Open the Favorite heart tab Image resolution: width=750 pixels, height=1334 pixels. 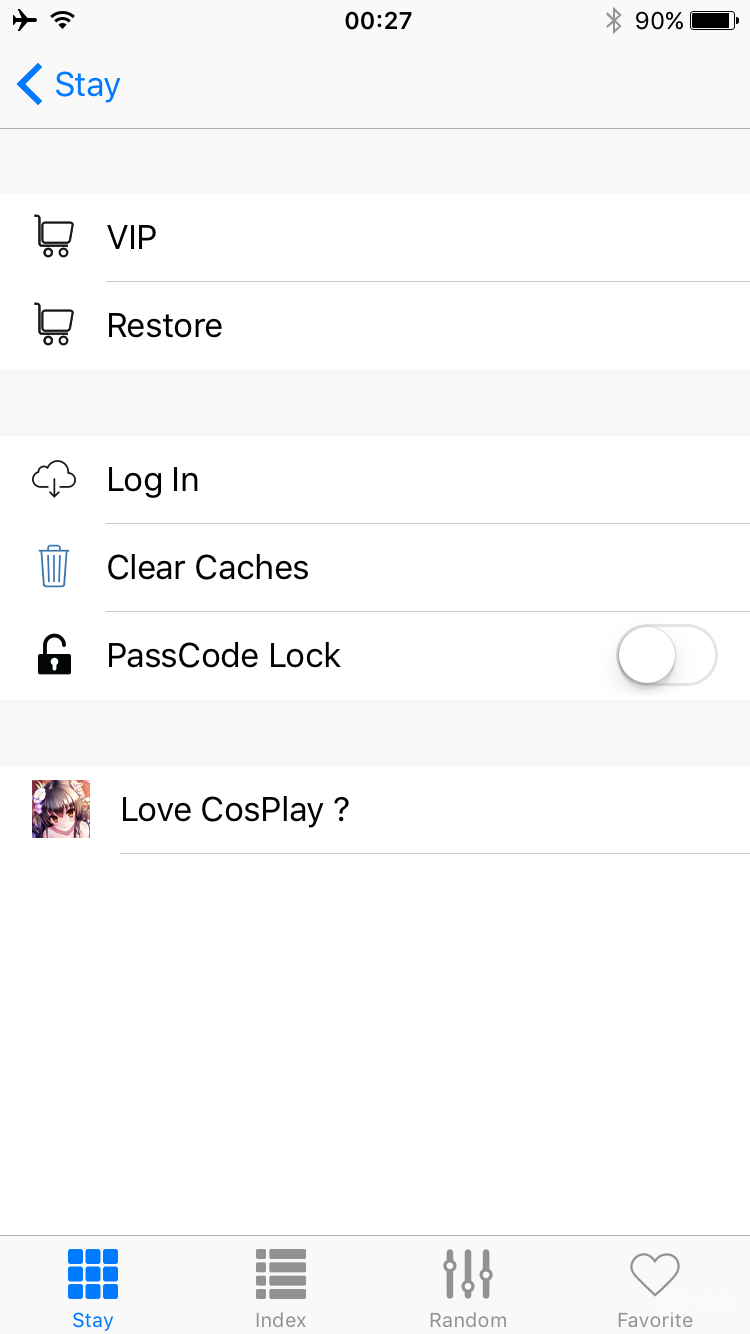pos(655,1289)
